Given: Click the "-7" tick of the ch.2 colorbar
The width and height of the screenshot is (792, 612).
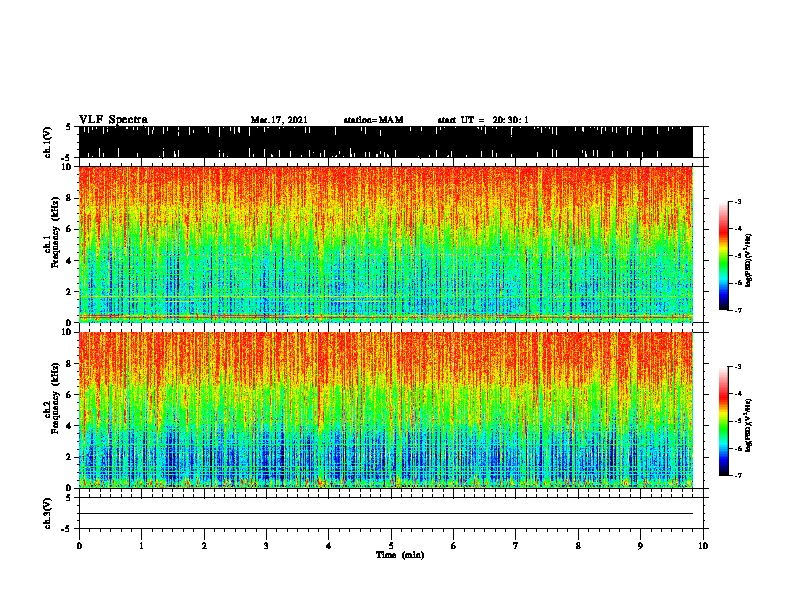Looking at the screenshot, I should pyautogui.click(x=738, y=475).
